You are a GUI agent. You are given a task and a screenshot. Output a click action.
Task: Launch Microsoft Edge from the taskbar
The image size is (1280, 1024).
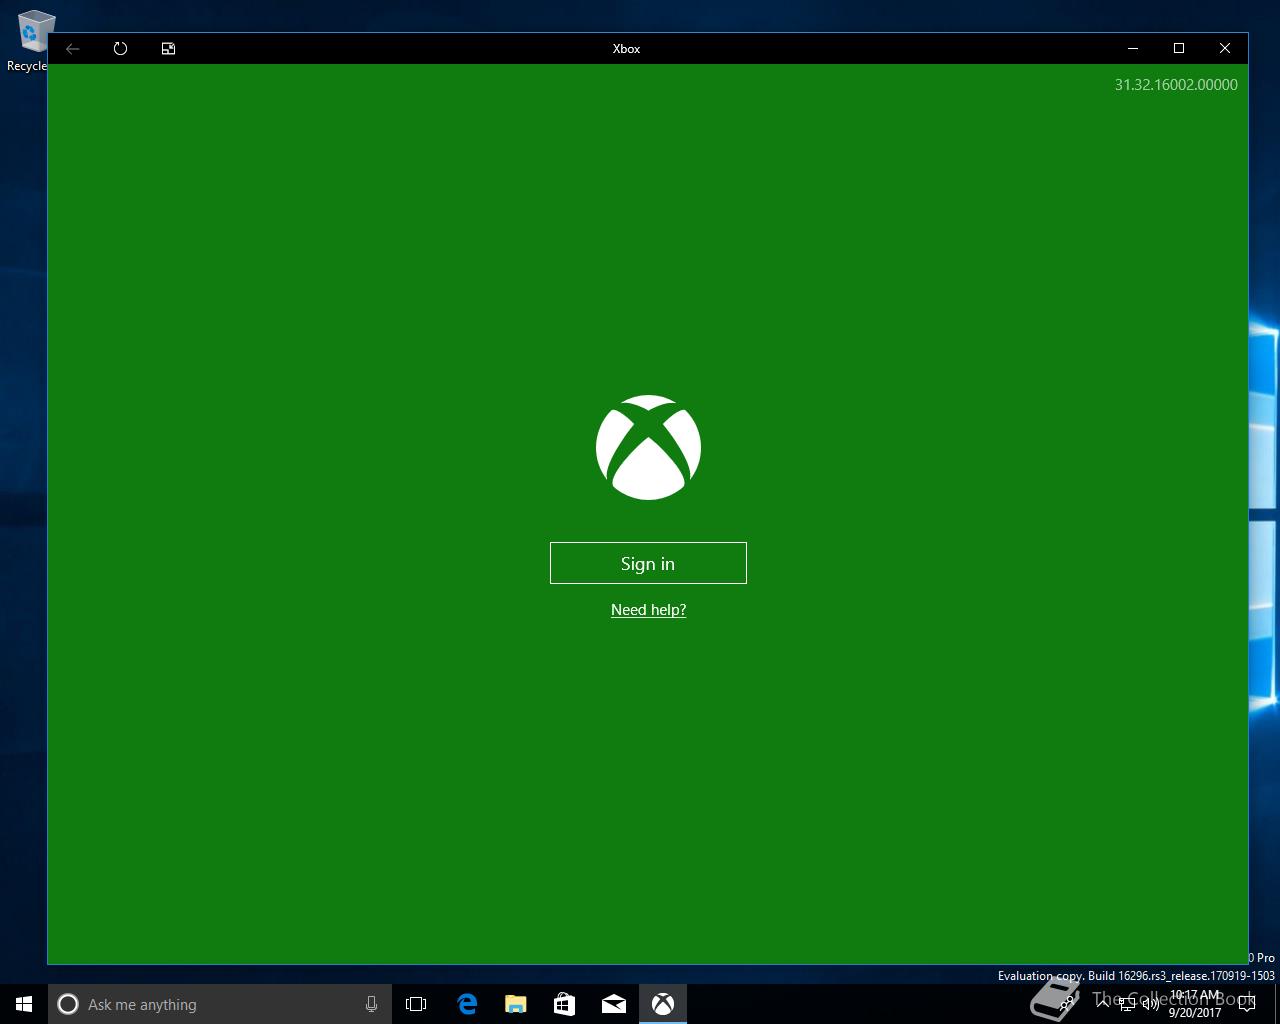466,1004
